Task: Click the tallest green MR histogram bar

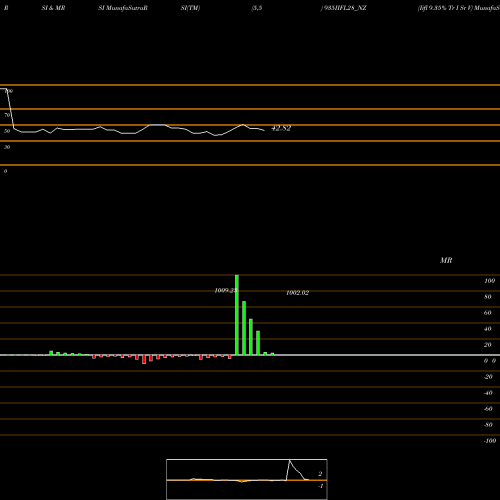Action: pyautogui.click(x=237, y=315)
